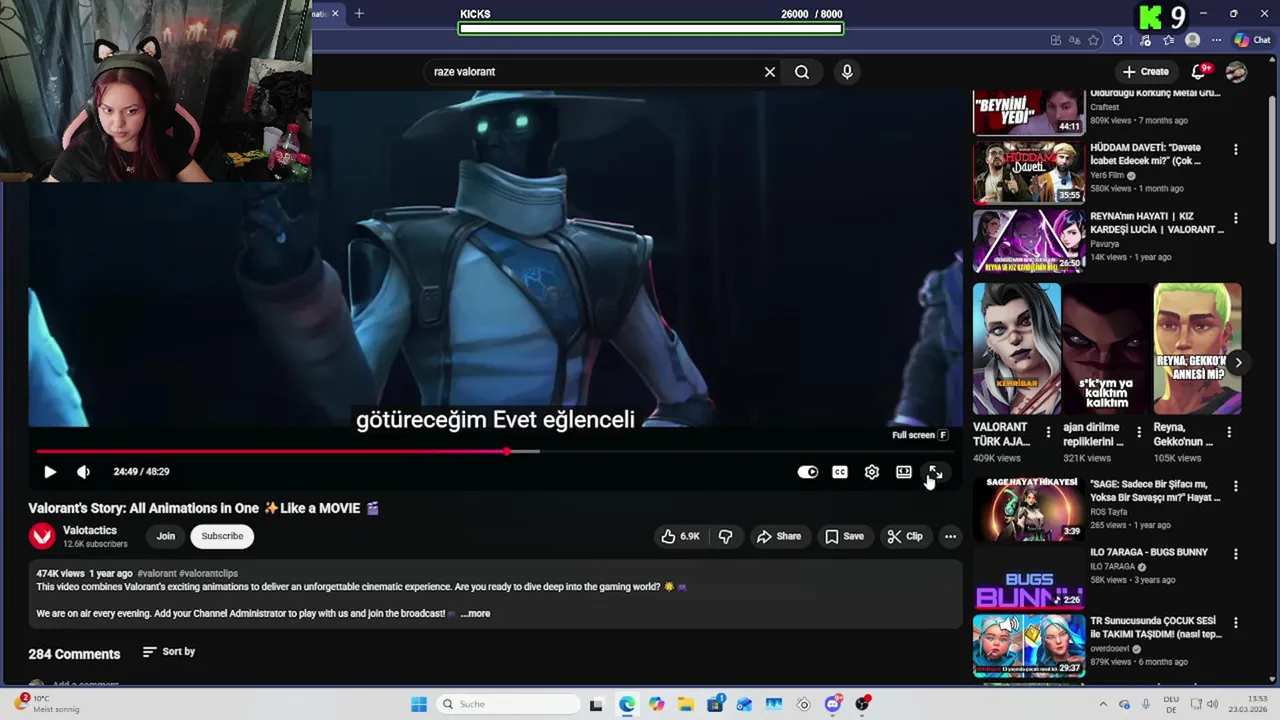Click the Share button
The width and height of the screenshot is (1280, 720).
click(779, 536)
